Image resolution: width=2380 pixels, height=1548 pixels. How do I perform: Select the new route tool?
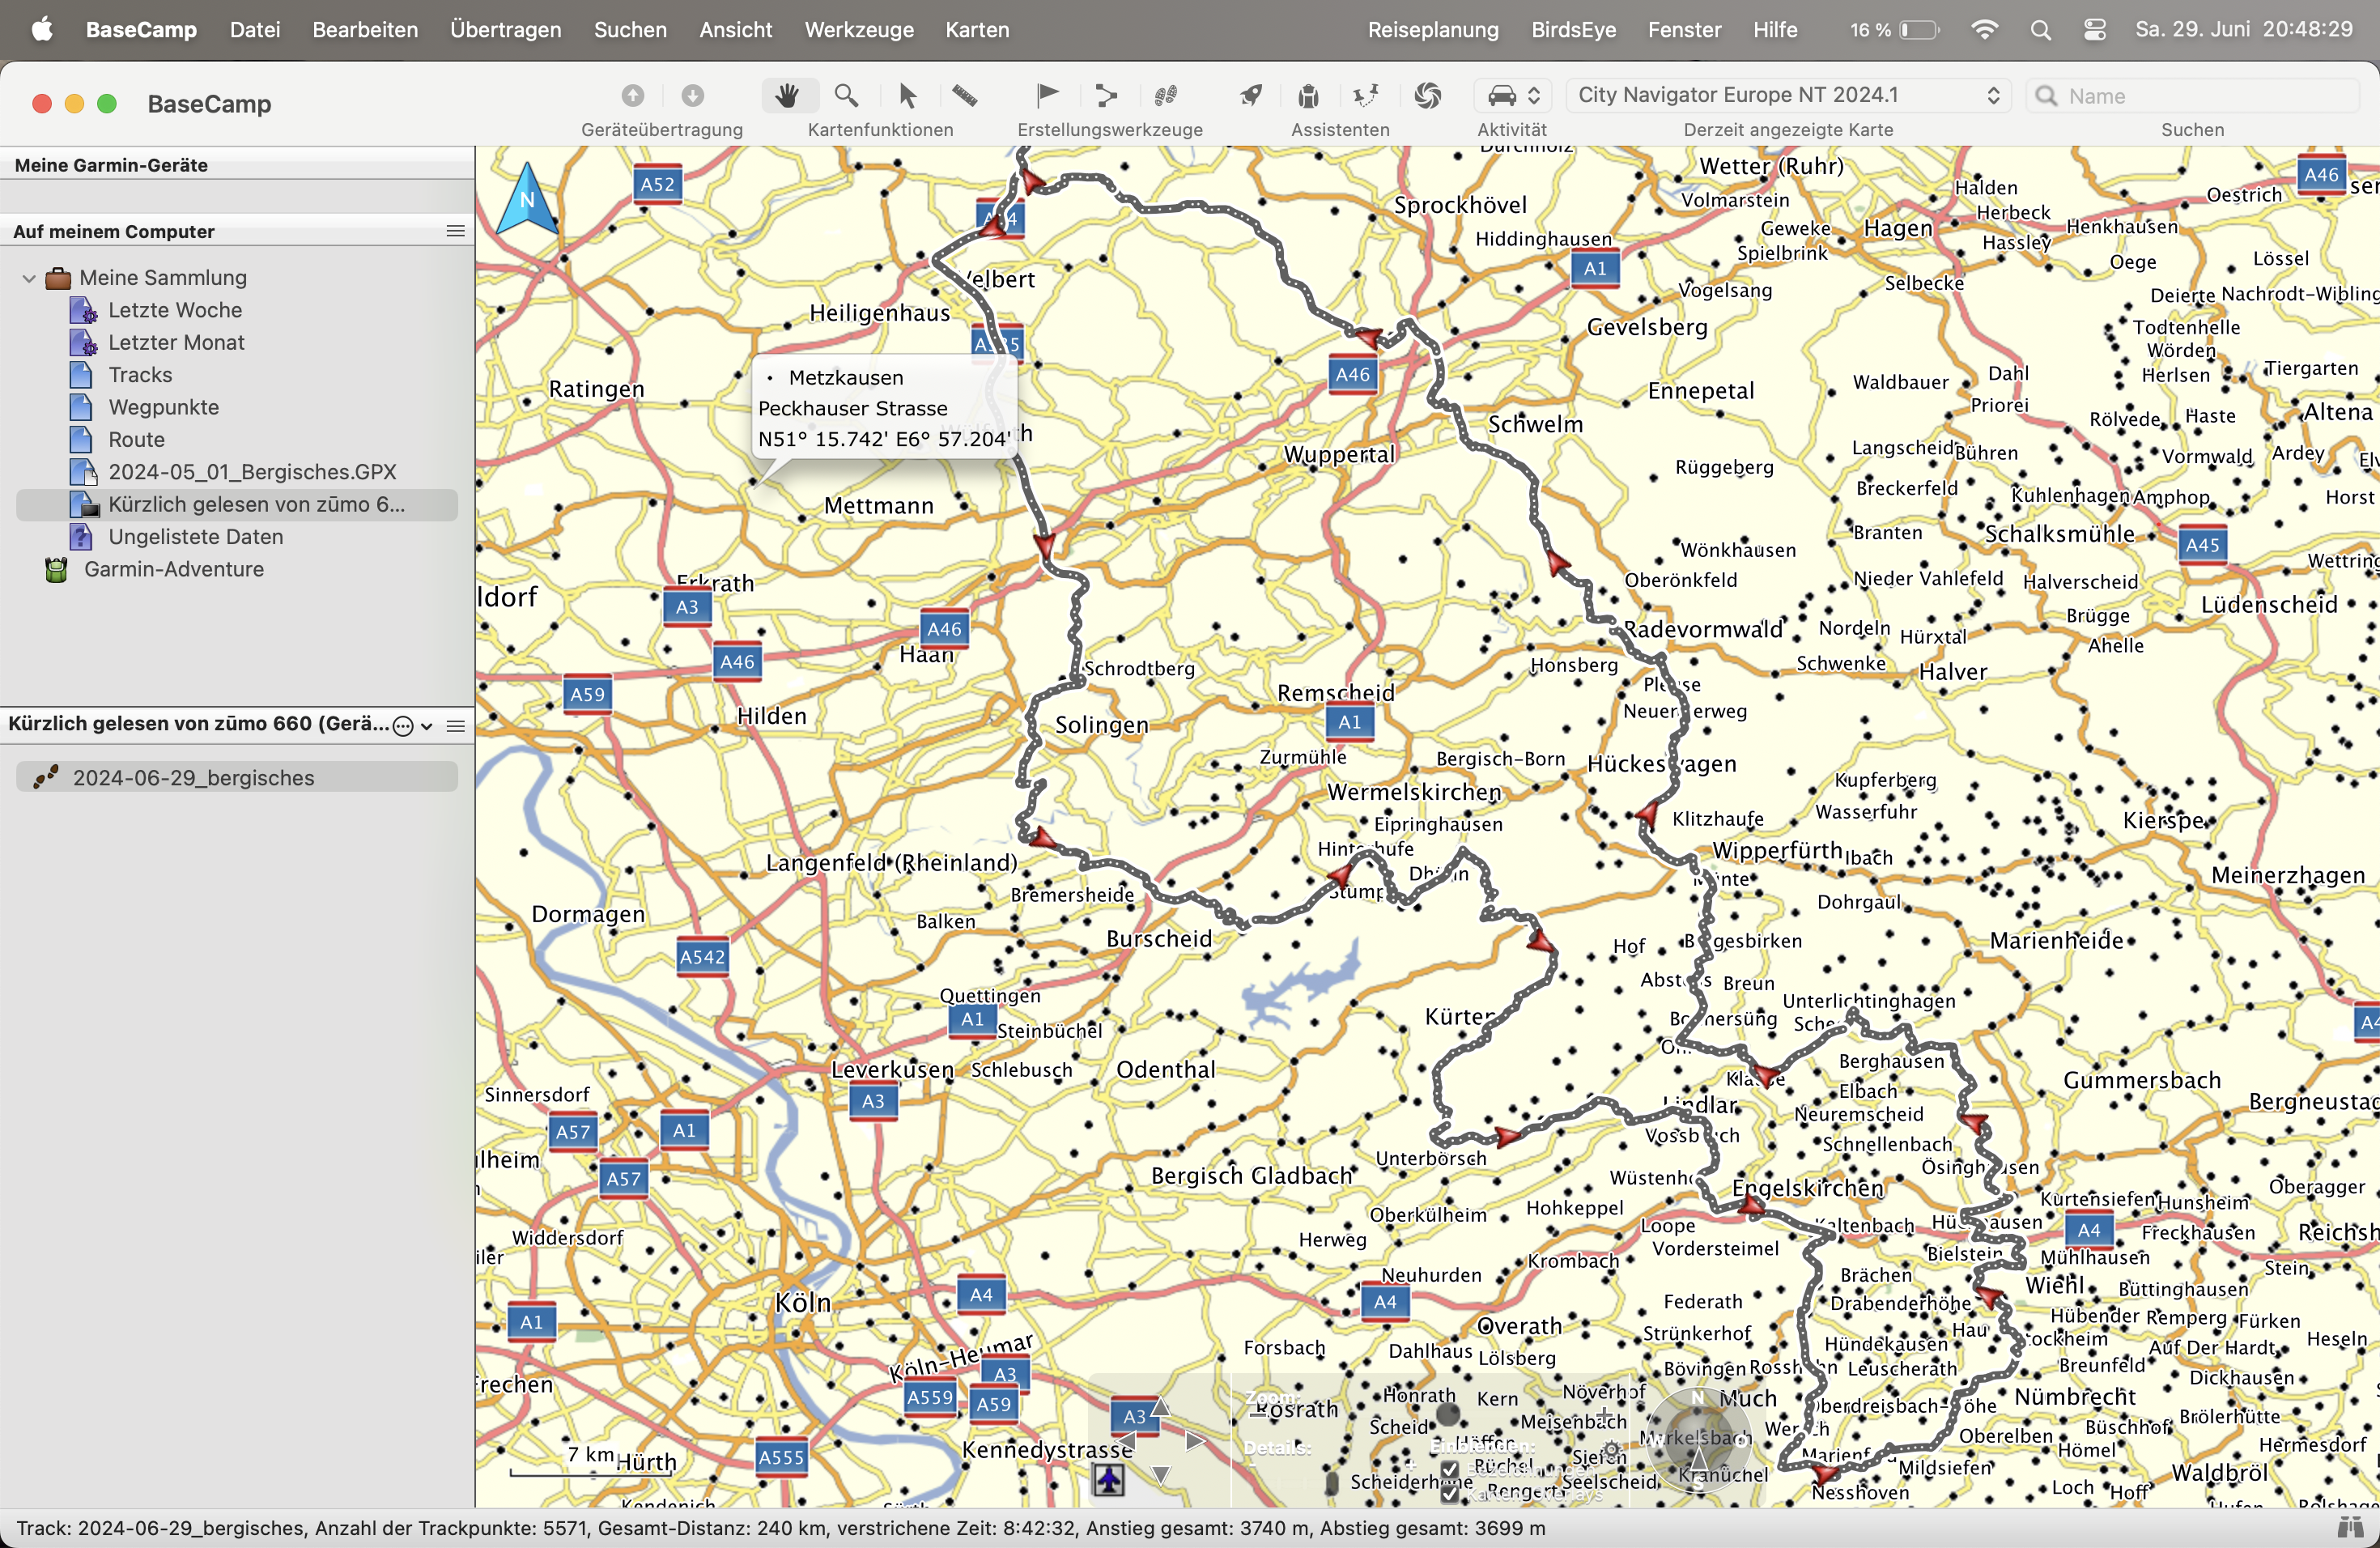[x=1106, y=95]
